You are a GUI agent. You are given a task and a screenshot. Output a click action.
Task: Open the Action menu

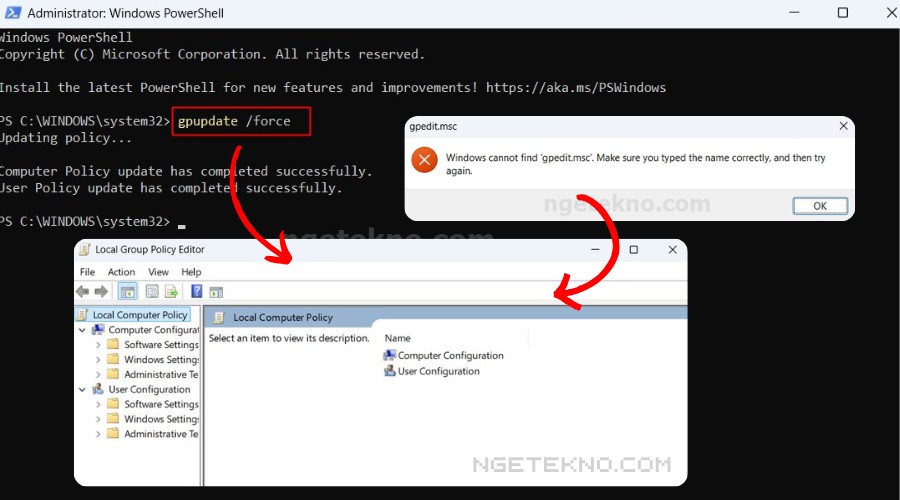pyautogui.click(x=121, y=272)
